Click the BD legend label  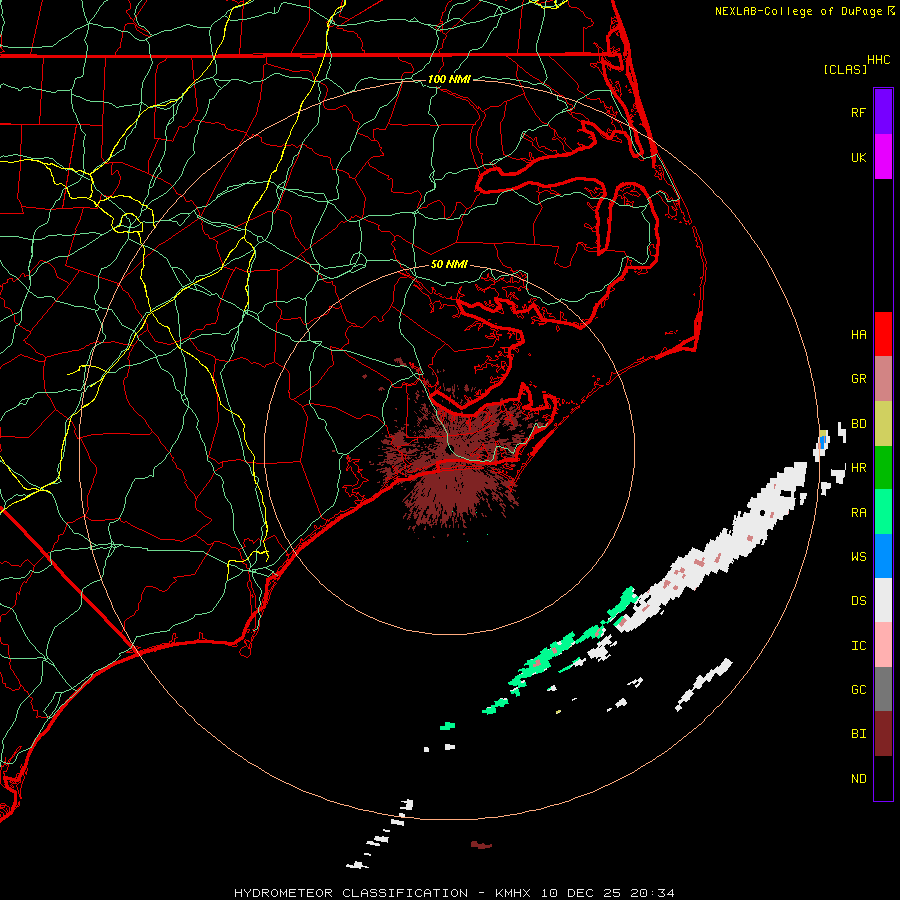click(858, 424)
